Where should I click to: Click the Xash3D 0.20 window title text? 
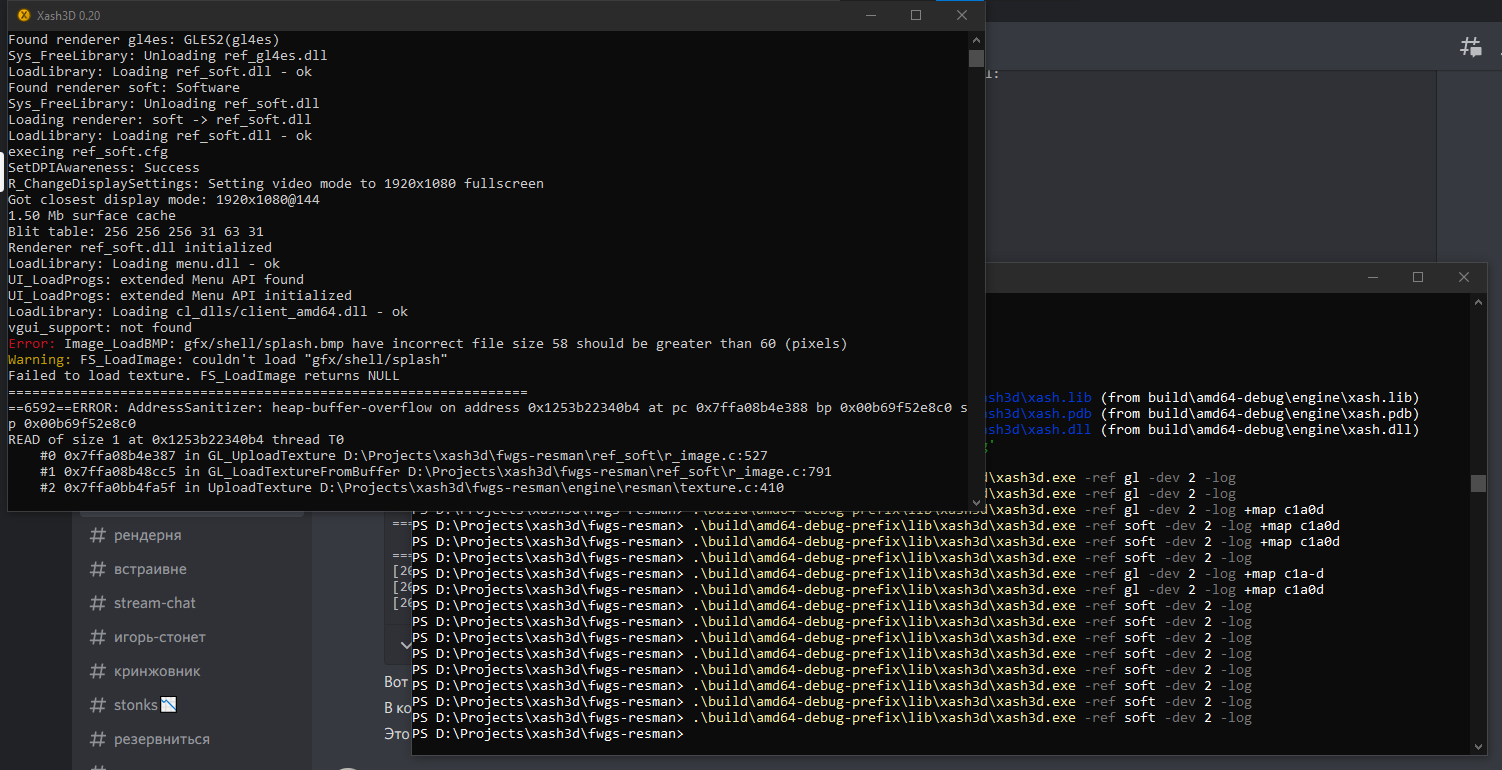click(x=69, y=15)
